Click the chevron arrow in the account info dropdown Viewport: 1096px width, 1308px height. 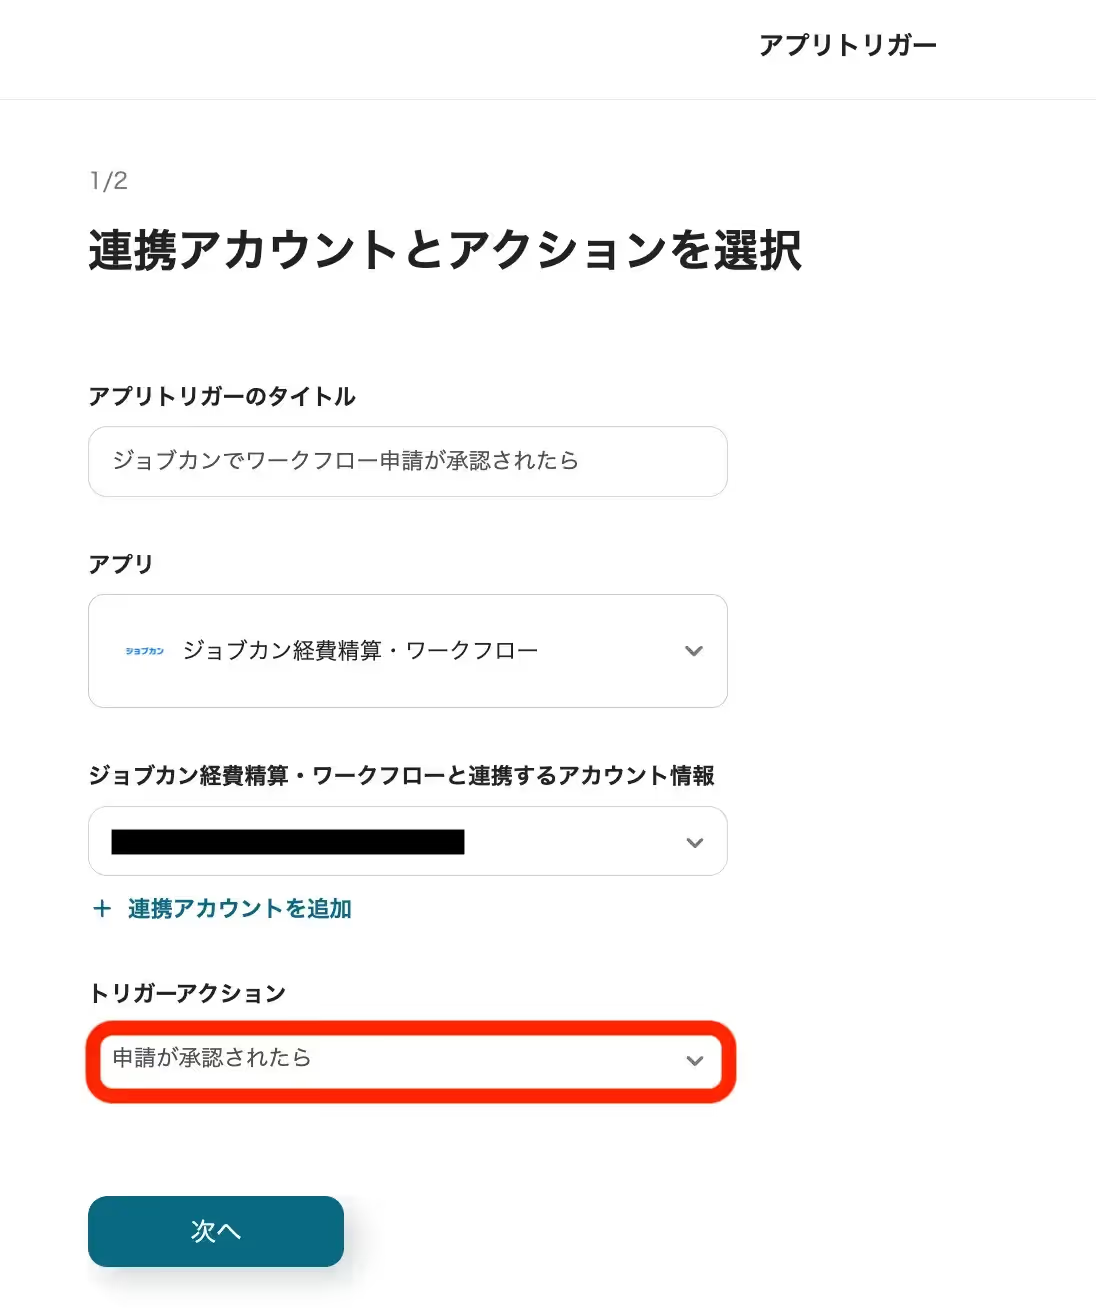click(x=694, y=842)
